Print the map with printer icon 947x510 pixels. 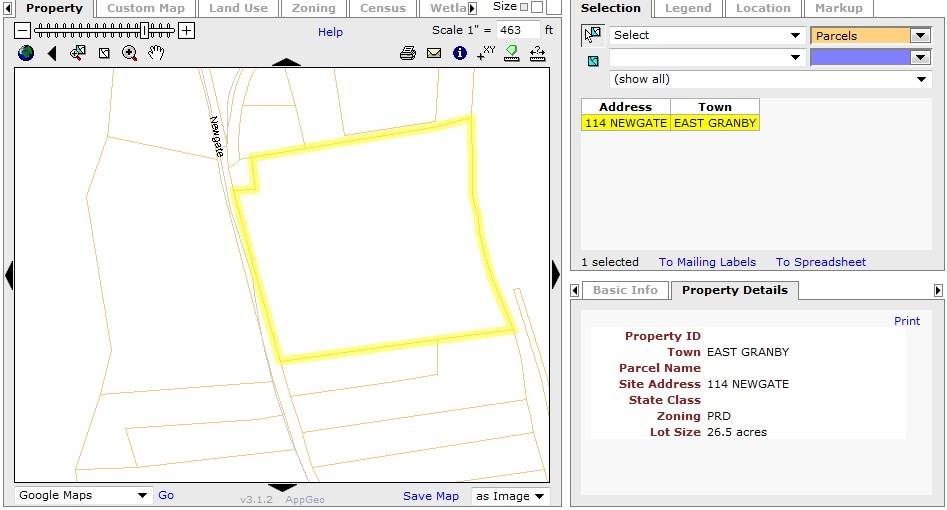pyautogui.click(x=408, y=53)
